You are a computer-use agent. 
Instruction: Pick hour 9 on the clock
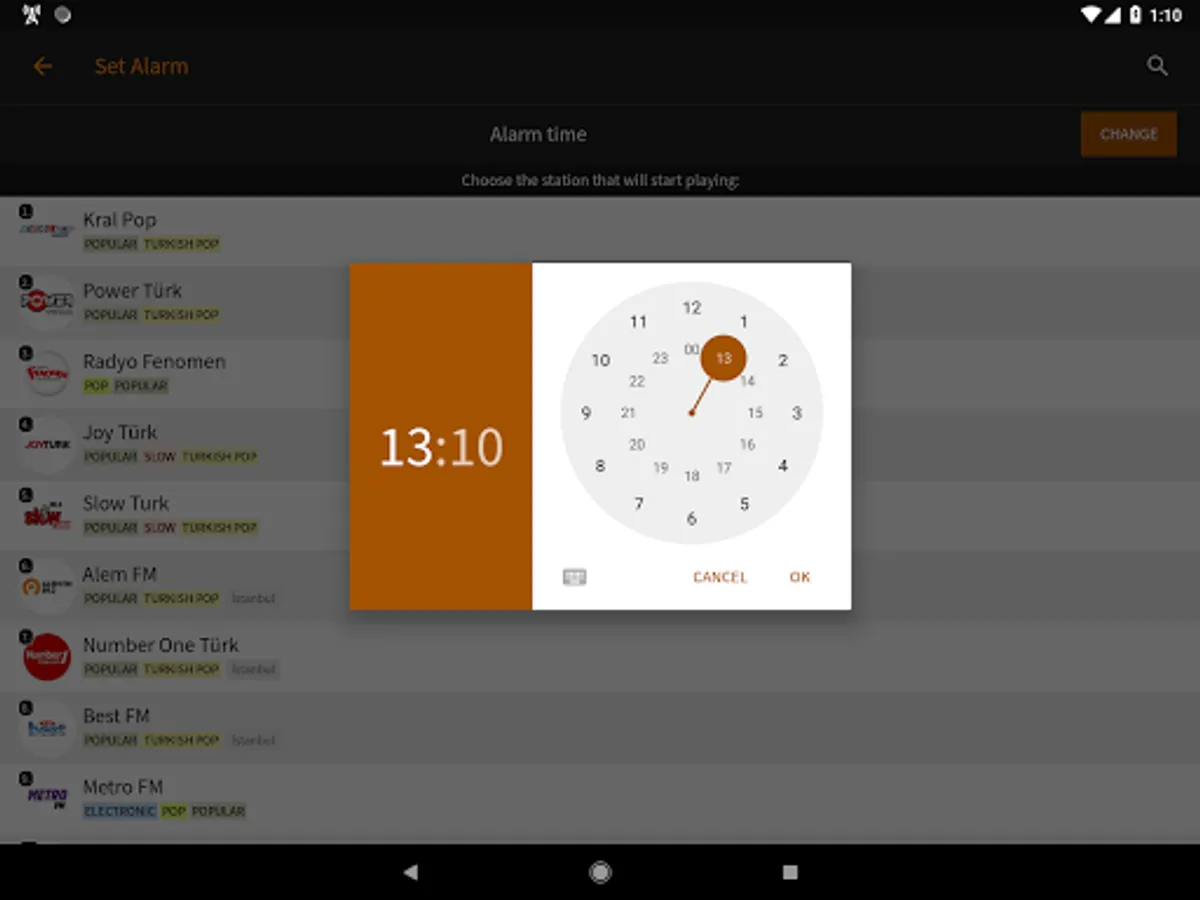coord(586,413)
